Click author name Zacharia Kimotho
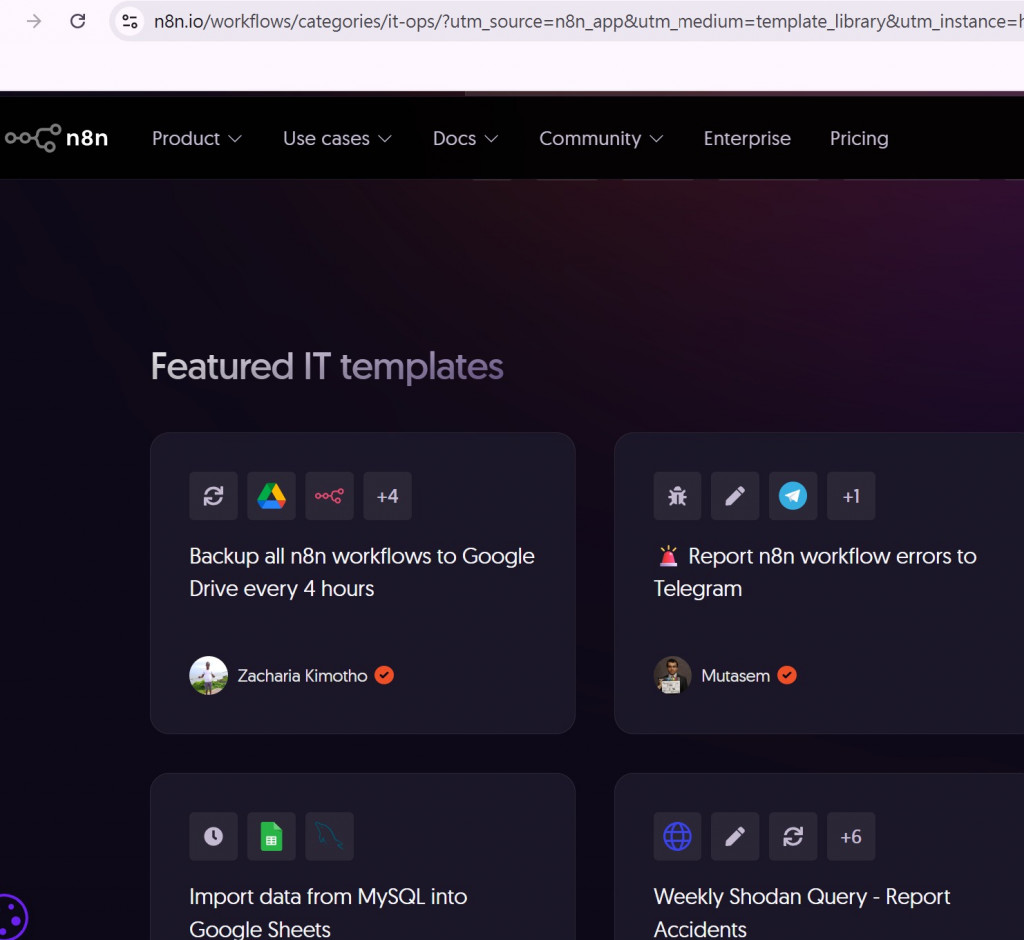Image resolution: width=1024 pixels, height=940 pixels. (x=302, y=675)
